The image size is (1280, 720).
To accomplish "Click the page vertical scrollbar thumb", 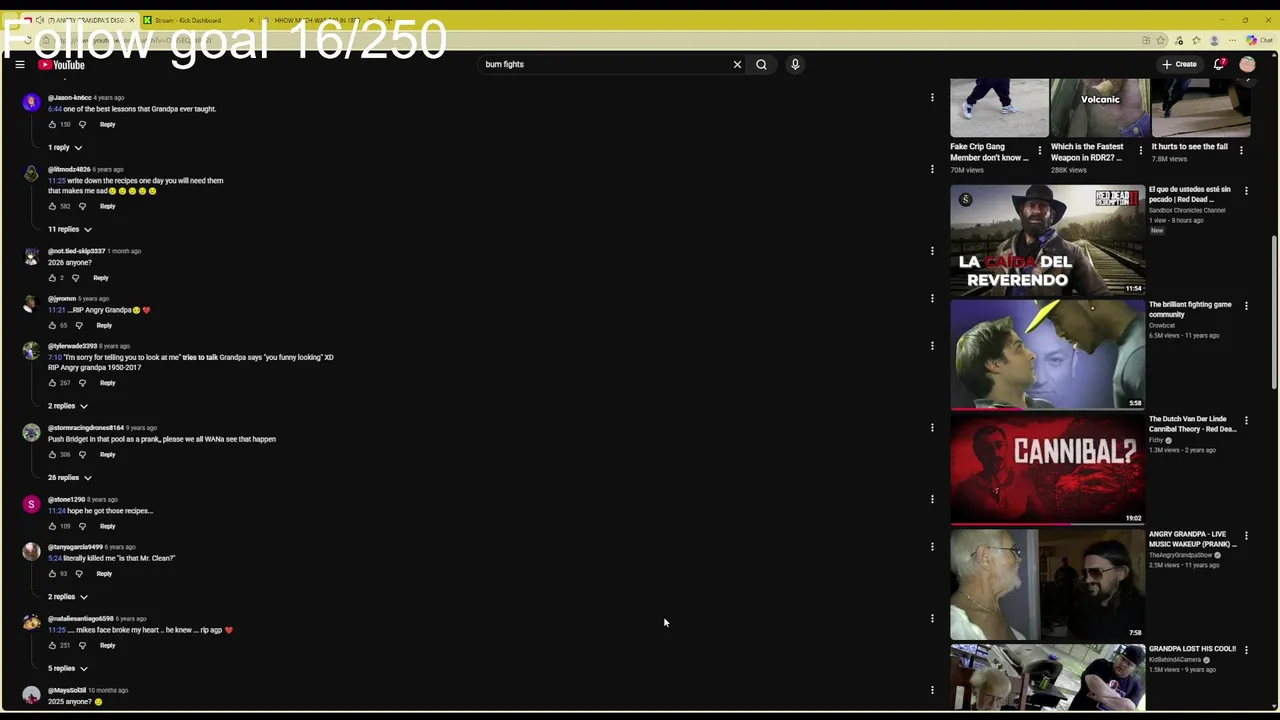I will (x=1274, y=312).
